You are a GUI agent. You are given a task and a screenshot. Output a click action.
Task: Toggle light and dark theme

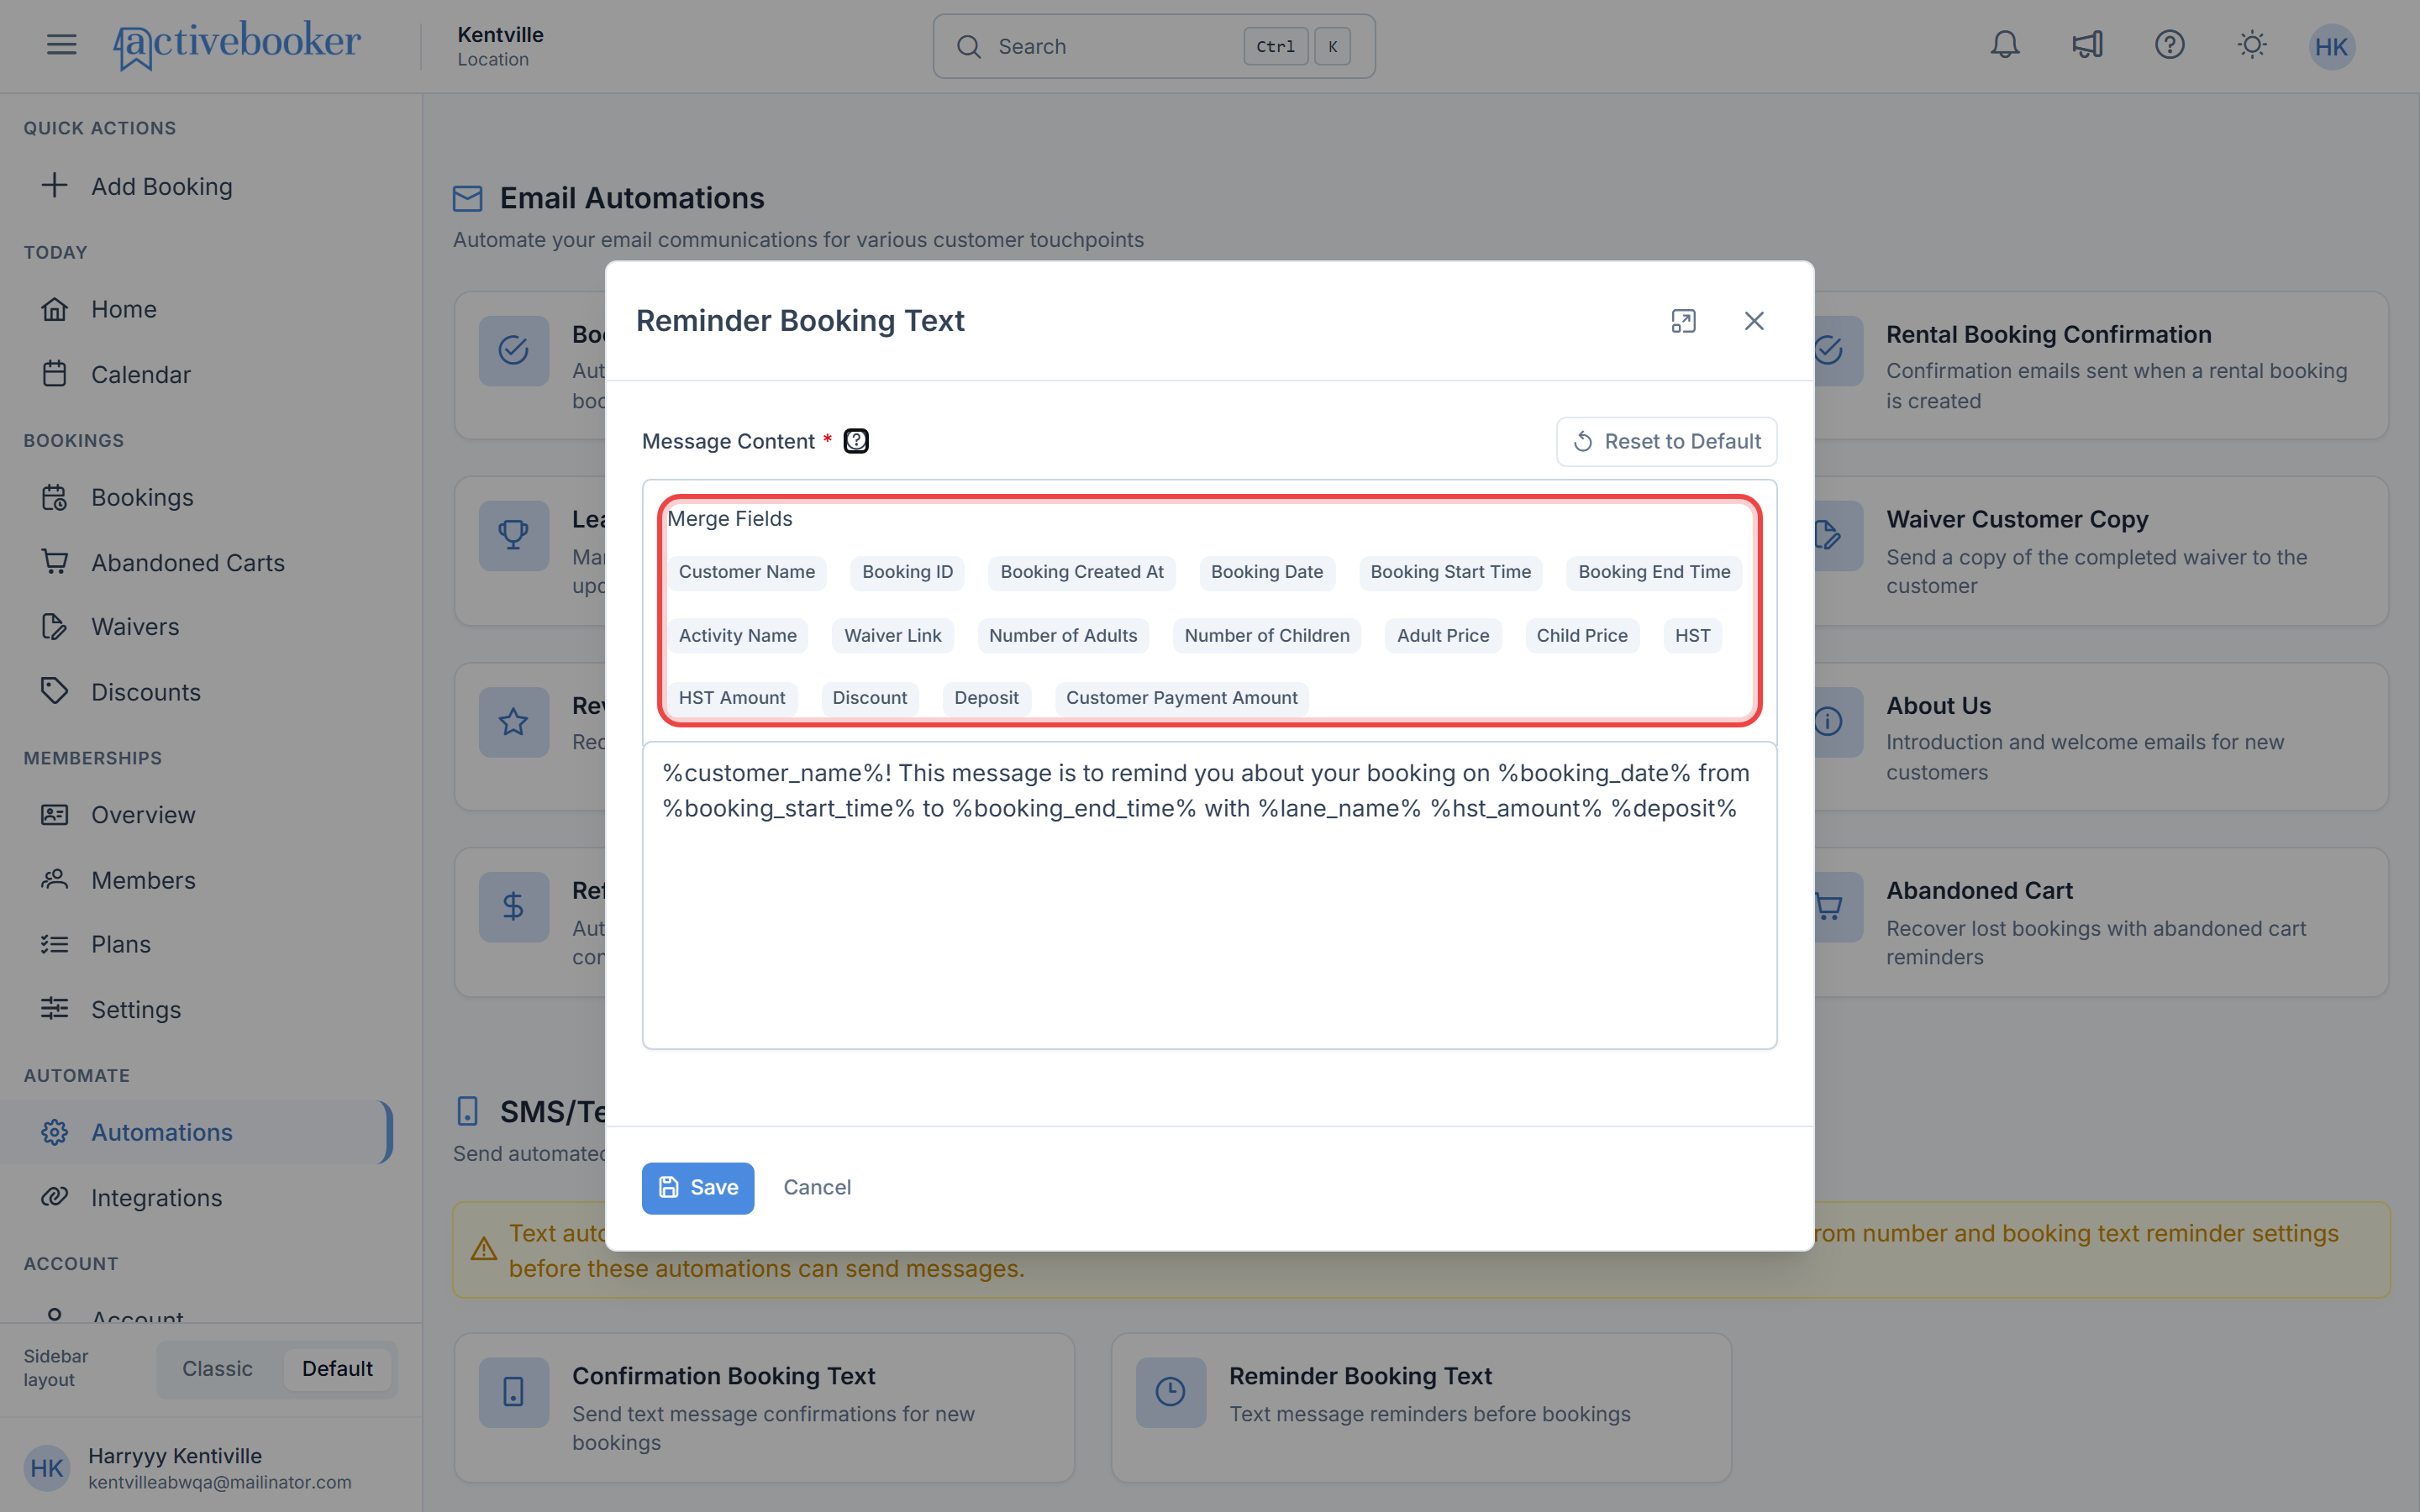click(x=2252, y=45)
